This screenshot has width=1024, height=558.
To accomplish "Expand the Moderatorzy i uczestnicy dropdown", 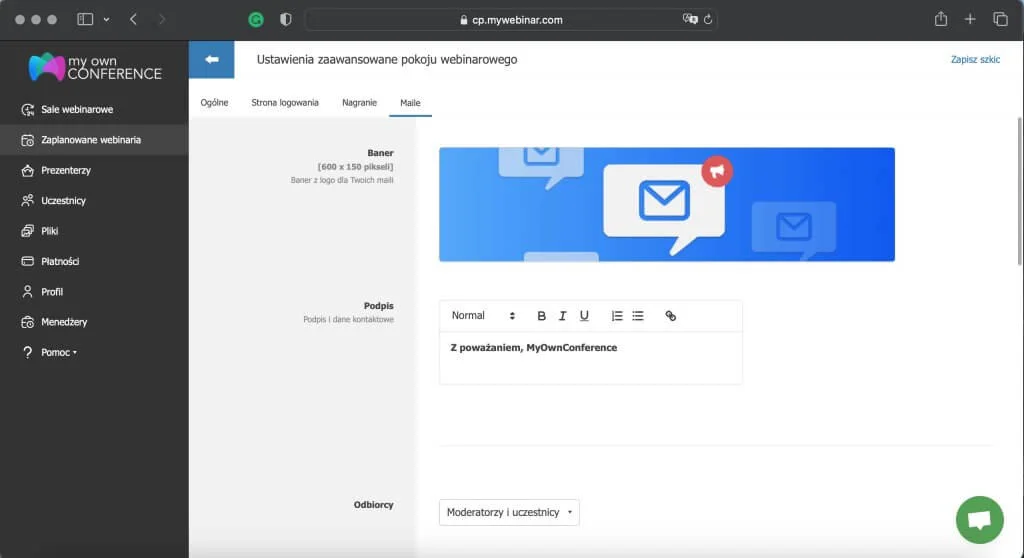I will pyautogui.click(x=509, y=512).
